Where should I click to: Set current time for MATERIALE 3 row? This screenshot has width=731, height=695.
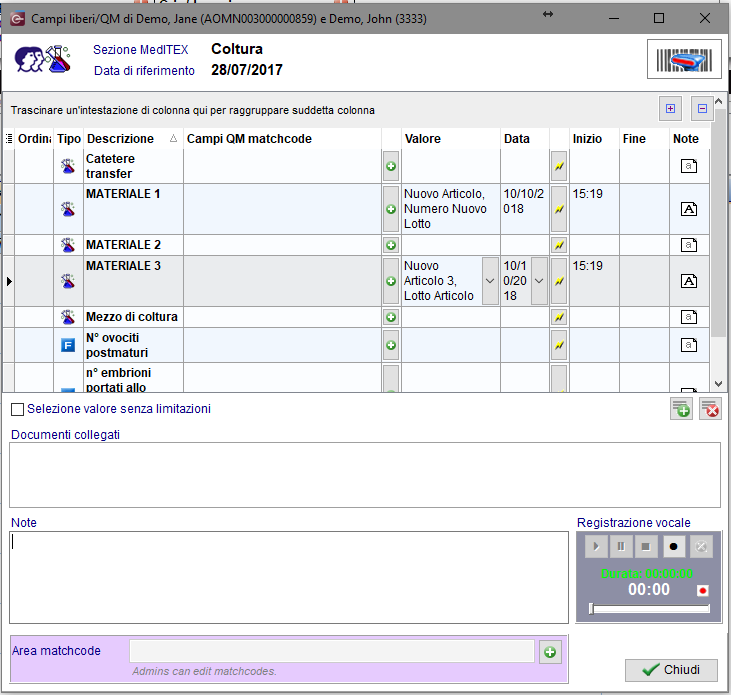click(x=559, y=281)
